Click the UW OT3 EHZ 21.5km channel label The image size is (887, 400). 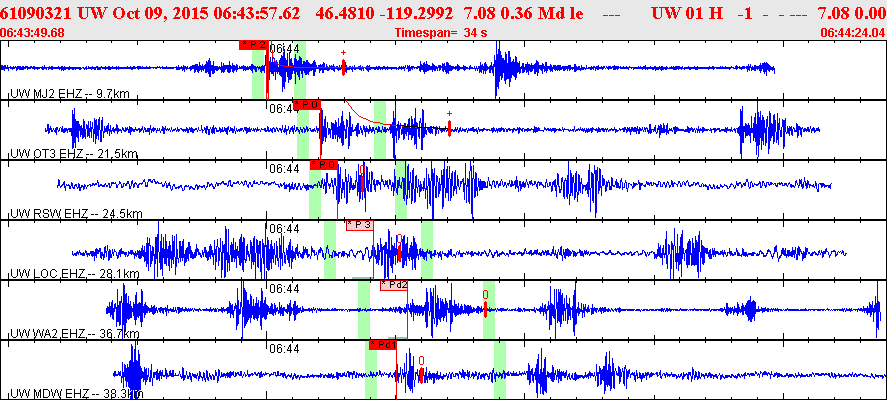point(74,153)
